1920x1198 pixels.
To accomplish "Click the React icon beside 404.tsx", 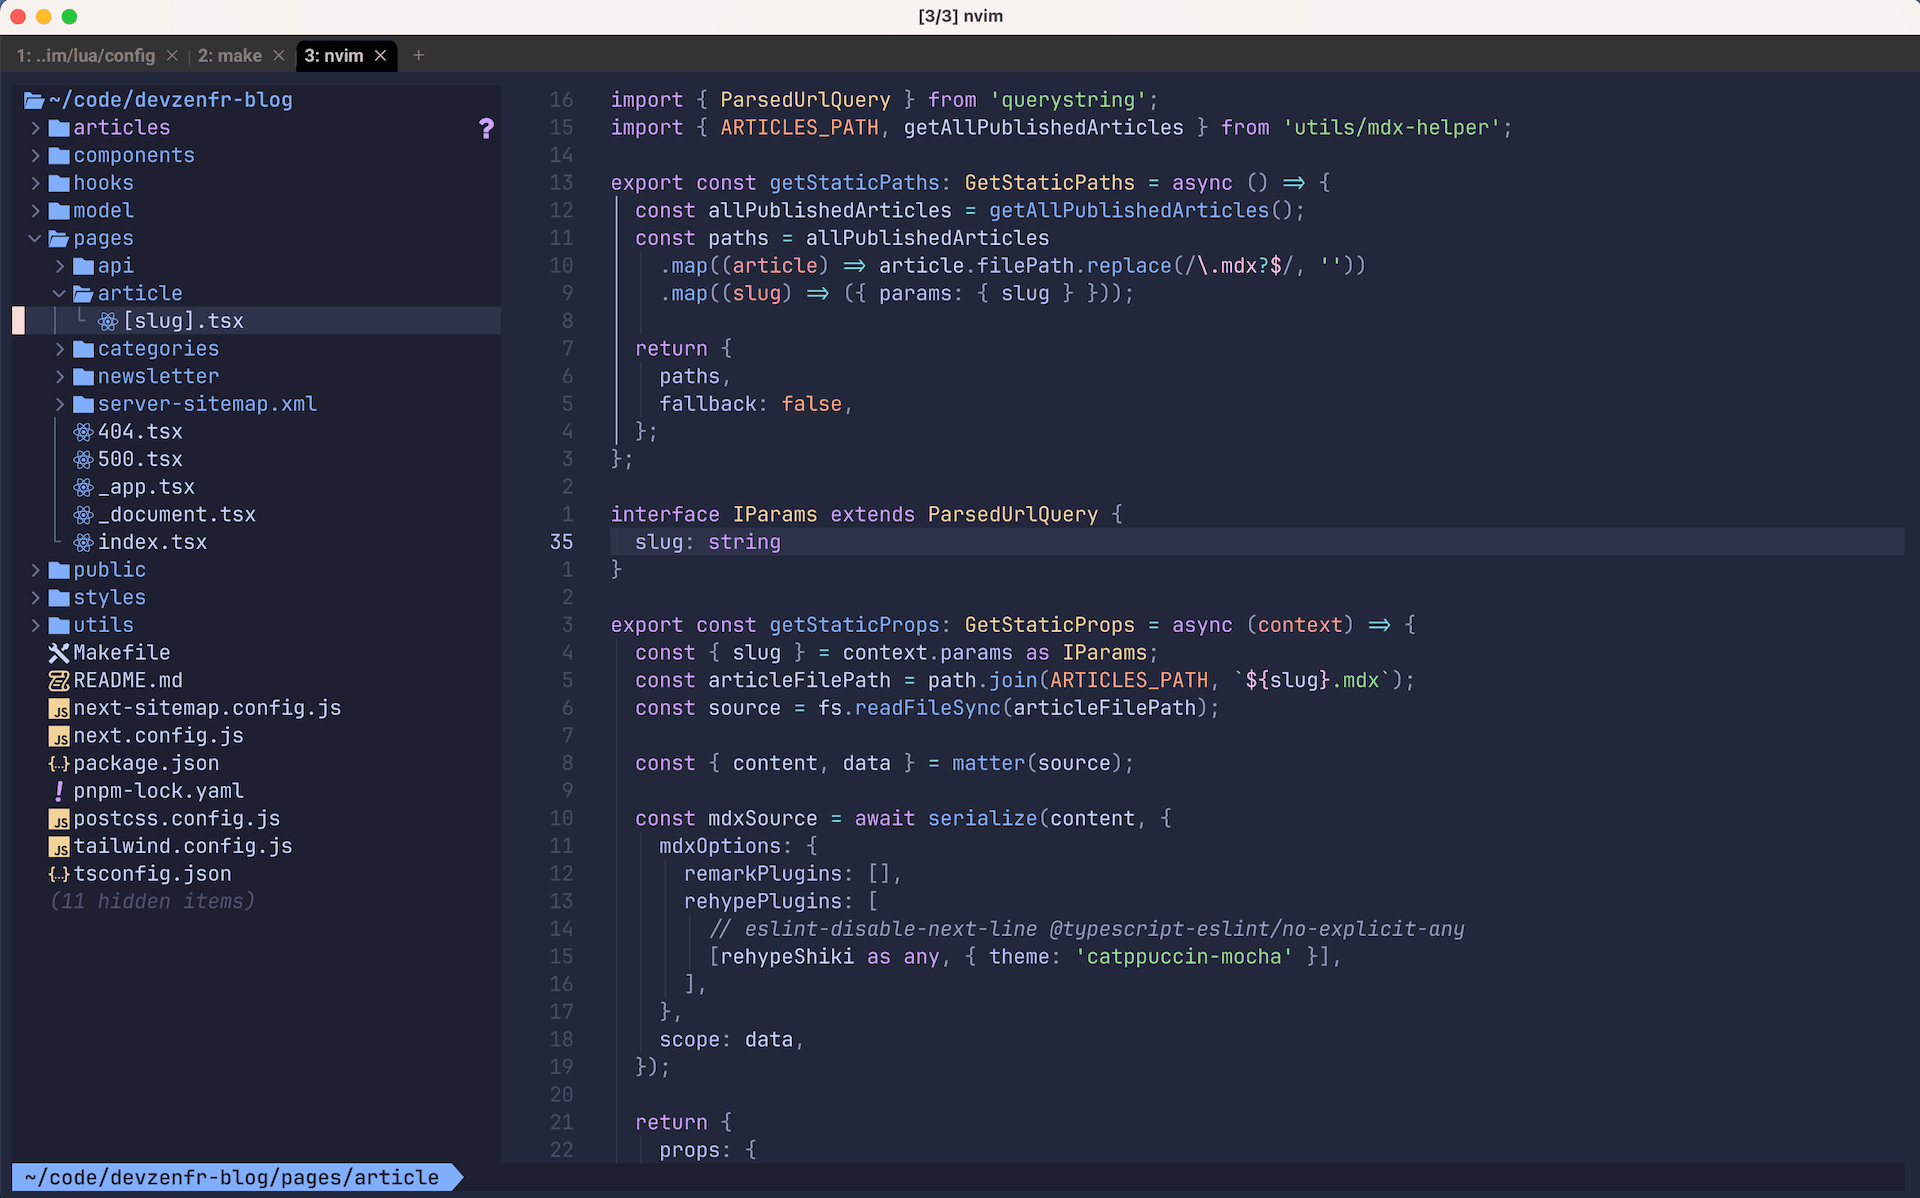I will click(84, 431).
